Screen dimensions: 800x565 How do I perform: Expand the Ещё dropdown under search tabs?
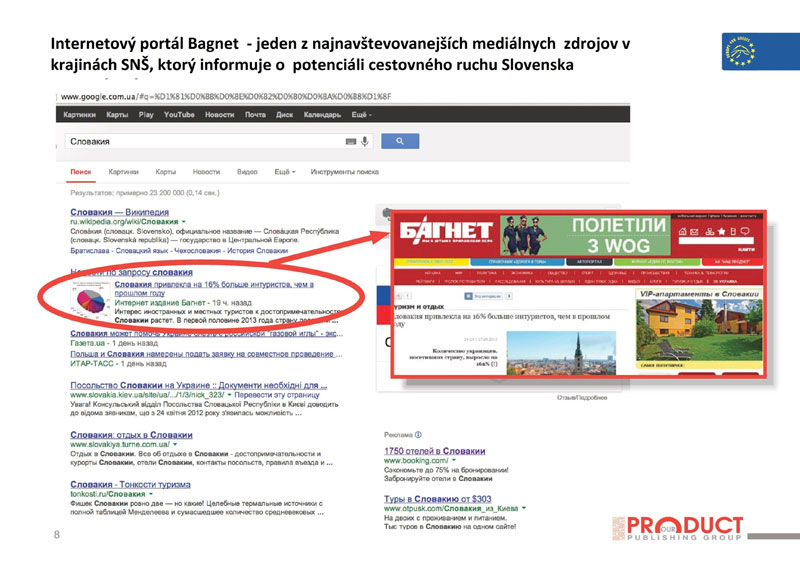point(286,172)
